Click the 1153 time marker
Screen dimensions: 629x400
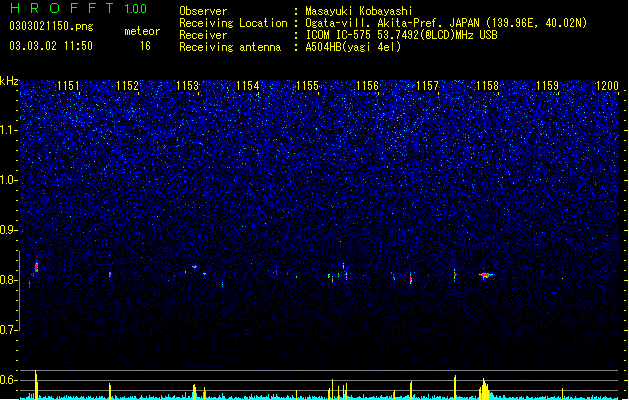(187, 86)
